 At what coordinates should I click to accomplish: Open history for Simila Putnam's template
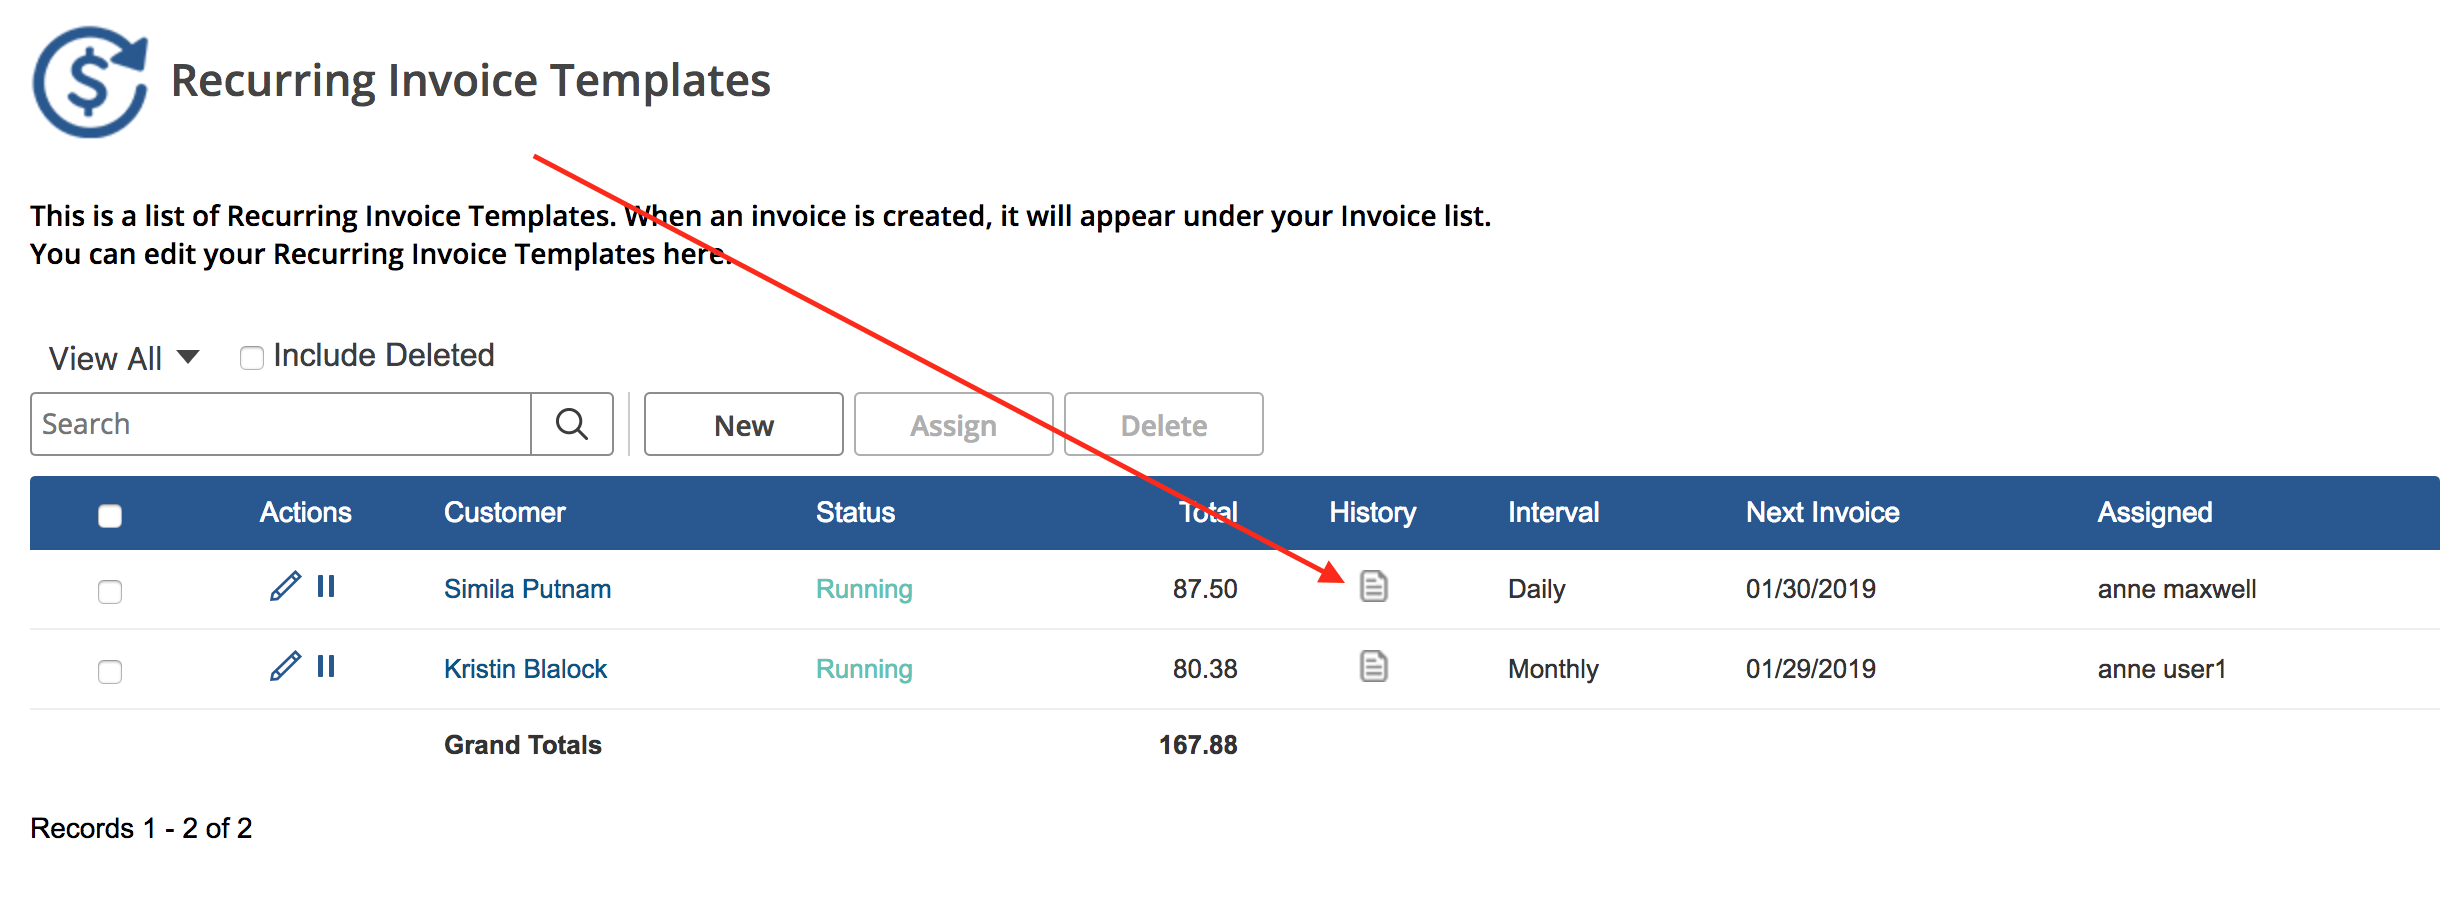tap(1374, 588)
